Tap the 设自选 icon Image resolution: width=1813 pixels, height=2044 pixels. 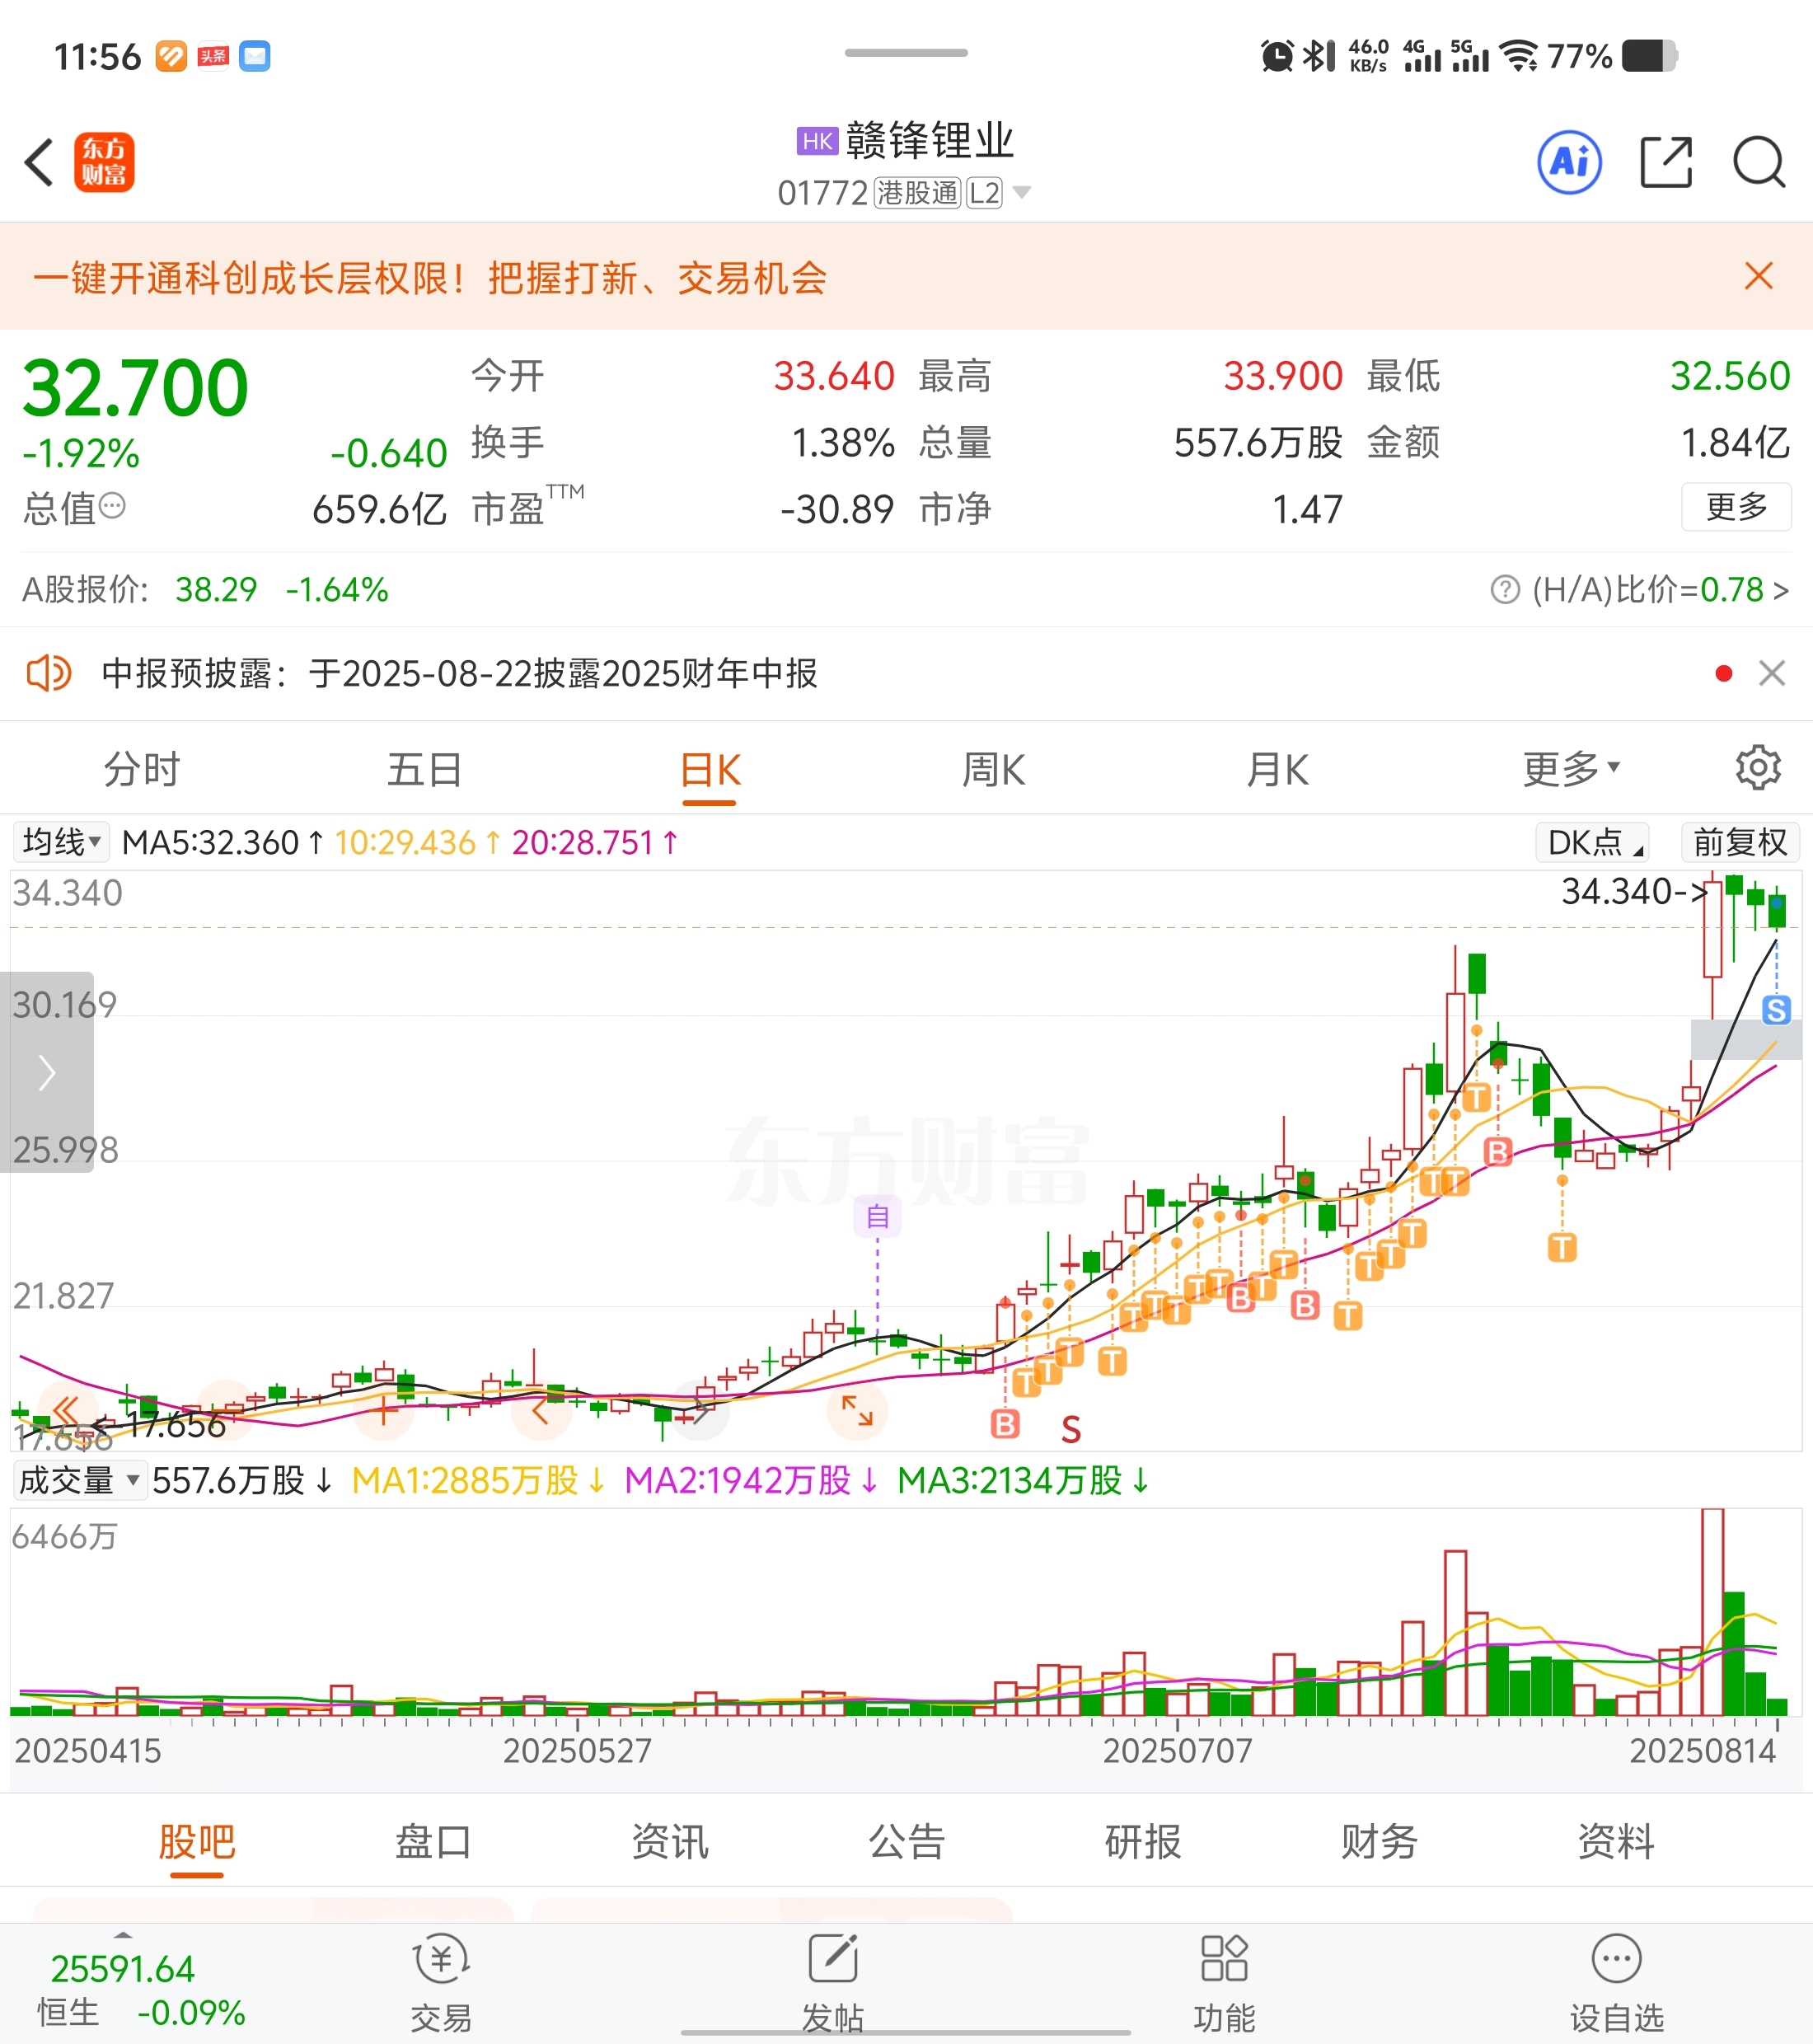[x=1616, y=1958]
